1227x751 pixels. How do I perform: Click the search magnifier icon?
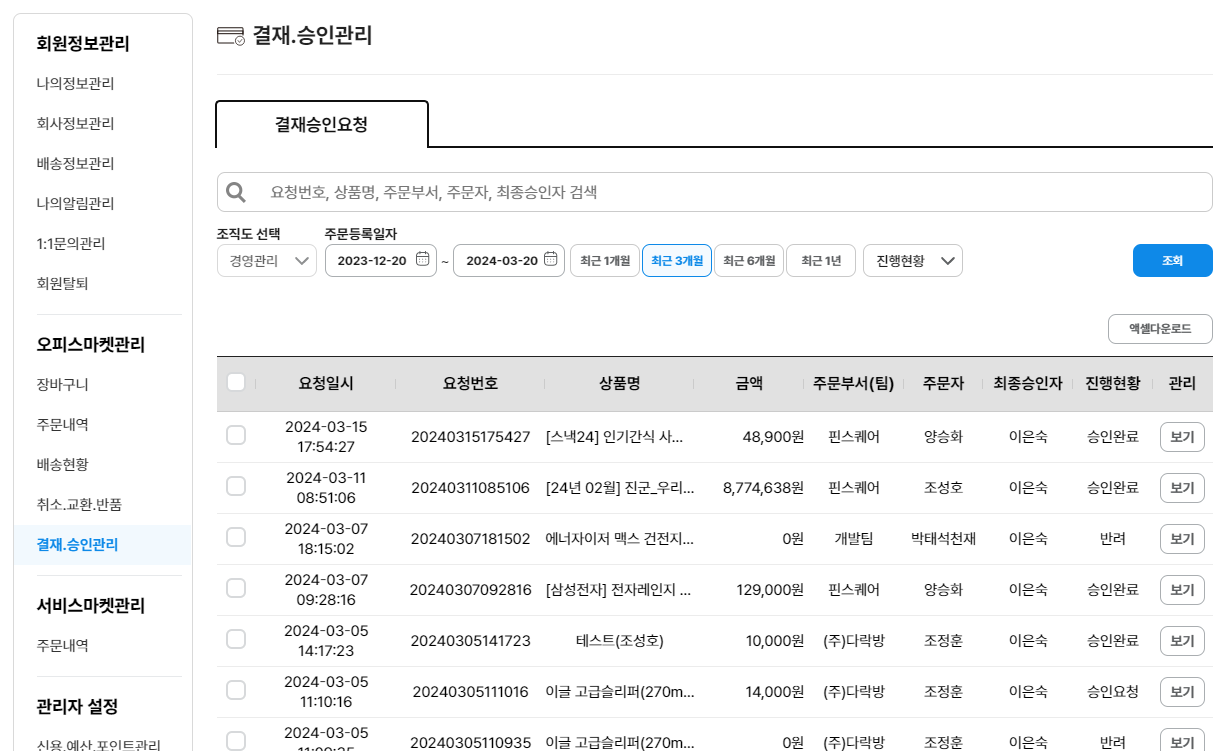tap(236, 192)
